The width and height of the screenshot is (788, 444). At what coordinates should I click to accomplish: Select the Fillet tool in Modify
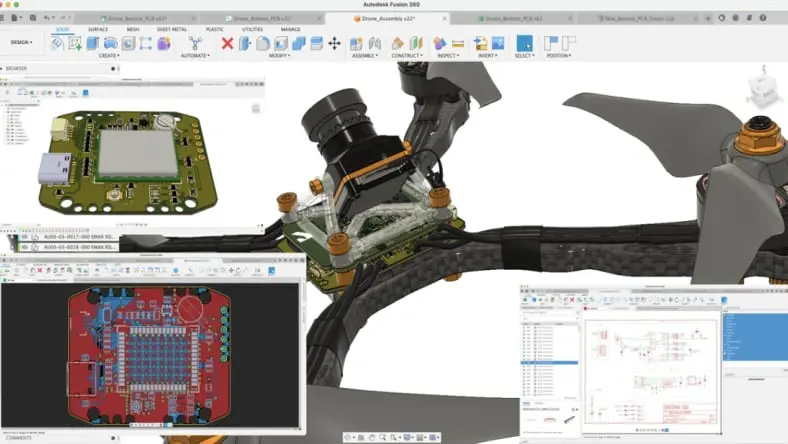pos(262,43)
